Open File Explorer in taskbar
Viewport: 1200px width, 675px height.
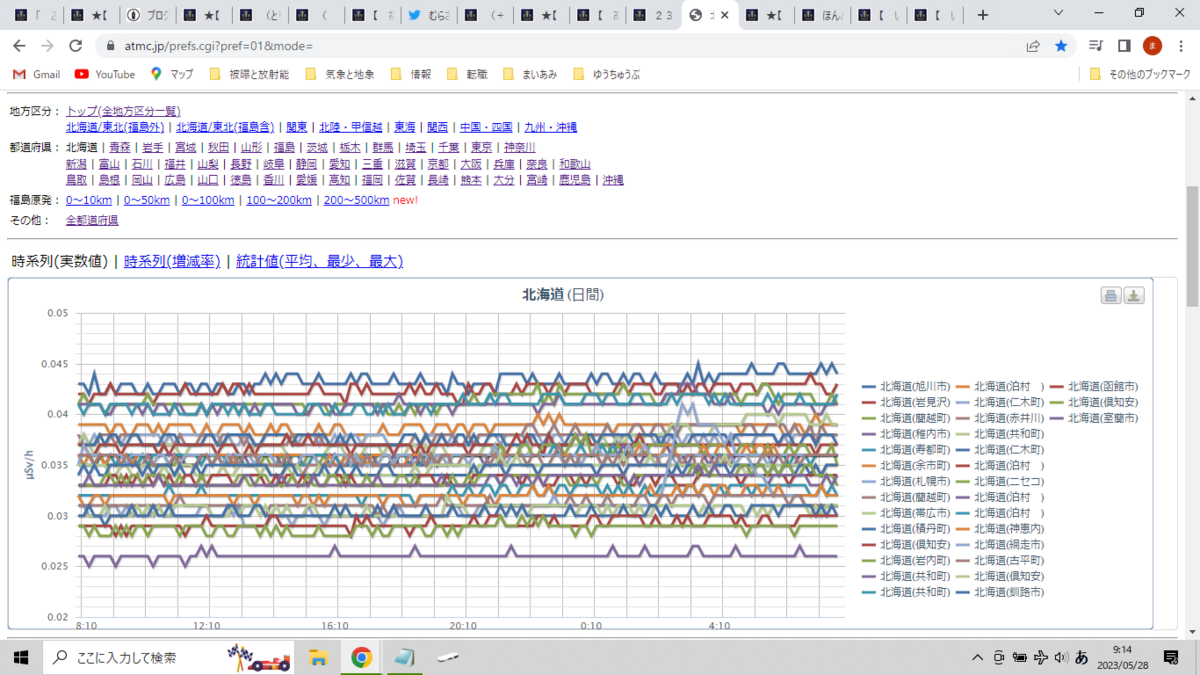click(x=318, y=657)
